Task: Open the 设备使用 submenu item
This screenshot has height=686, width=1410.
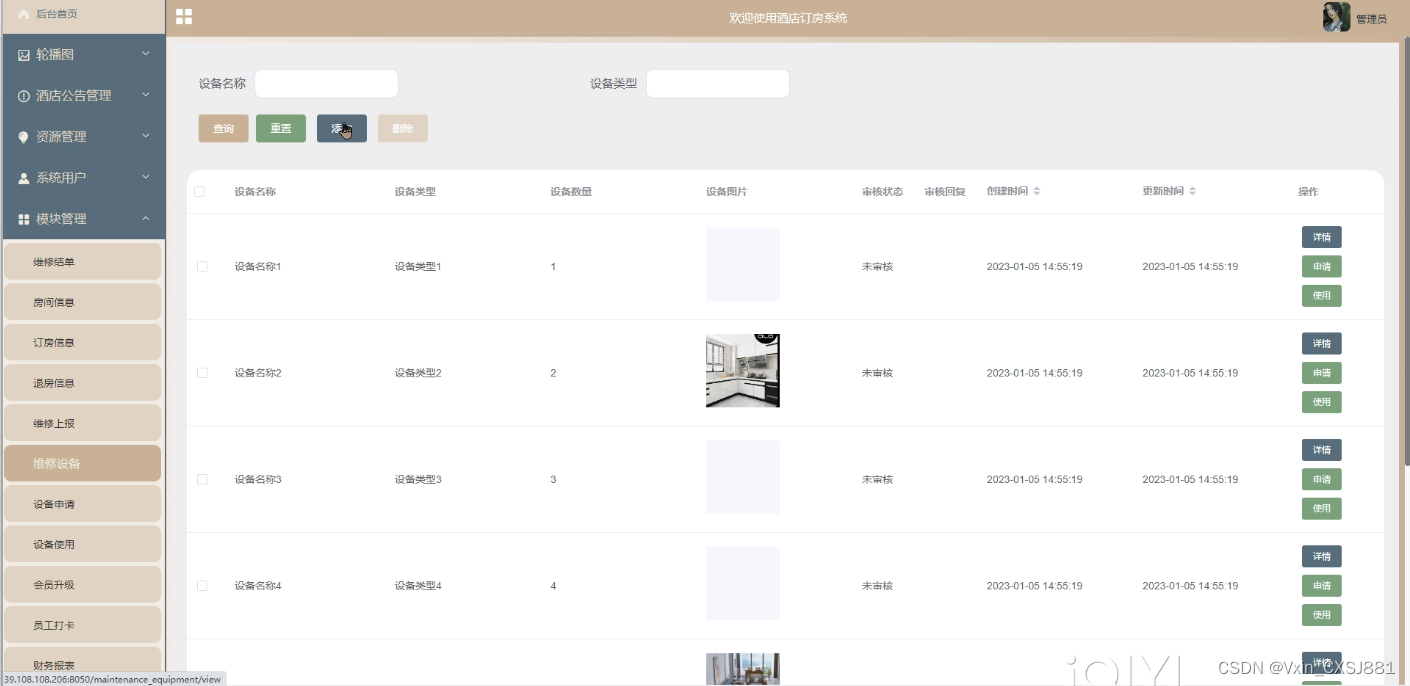Action: (82, 544)
